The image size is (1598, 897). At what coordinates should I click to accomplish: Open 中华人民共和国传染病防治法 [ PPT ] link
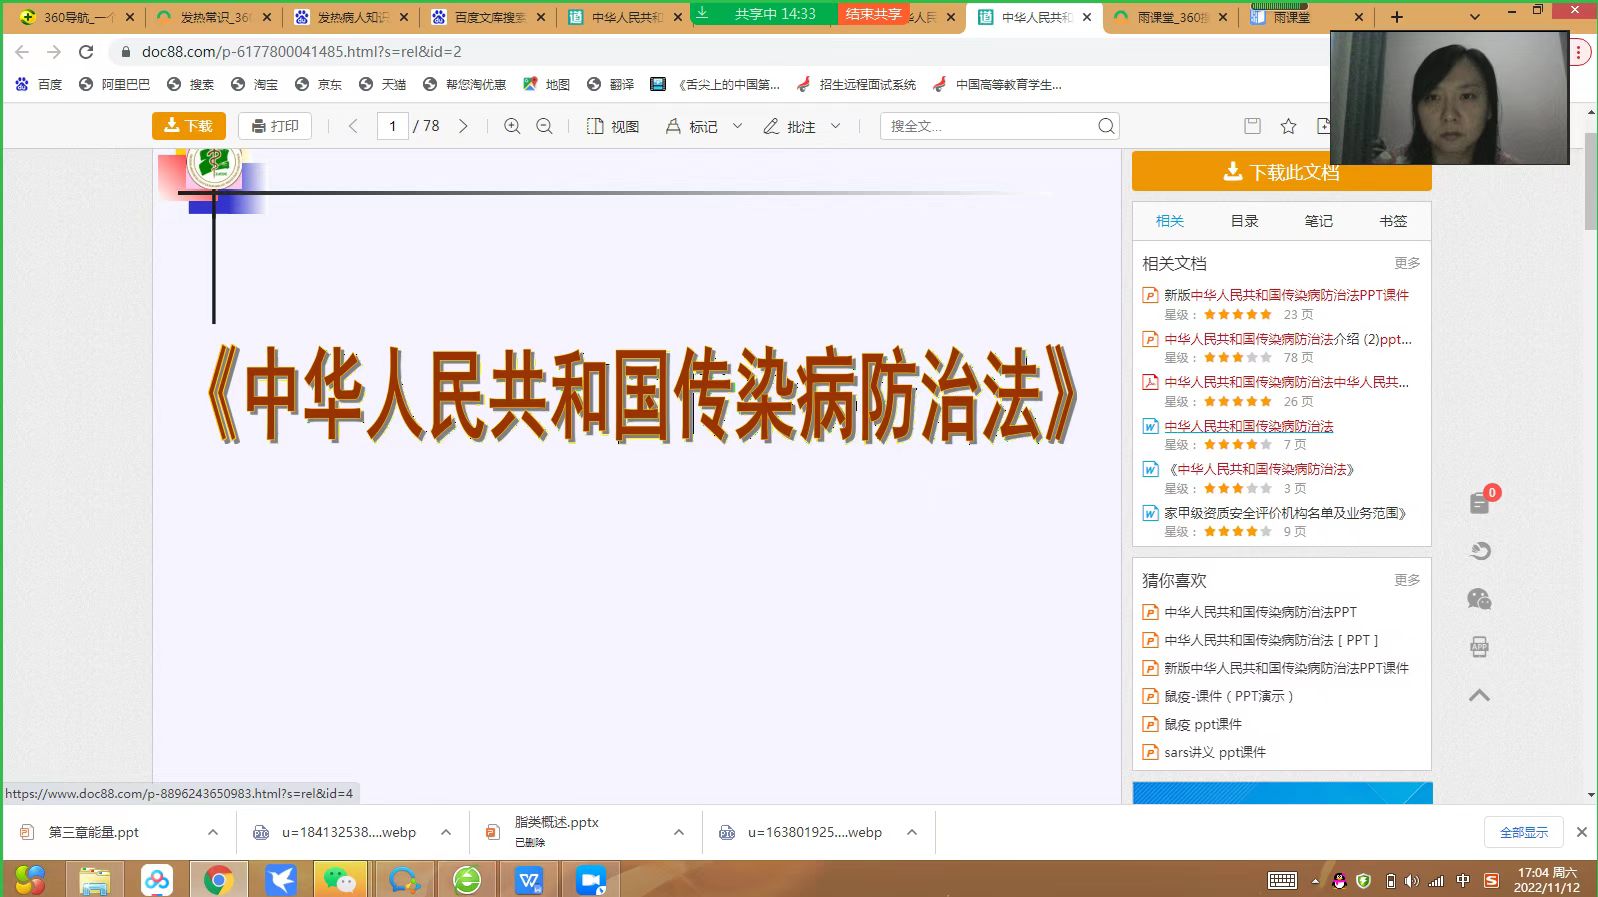[x=1271, y=640]
